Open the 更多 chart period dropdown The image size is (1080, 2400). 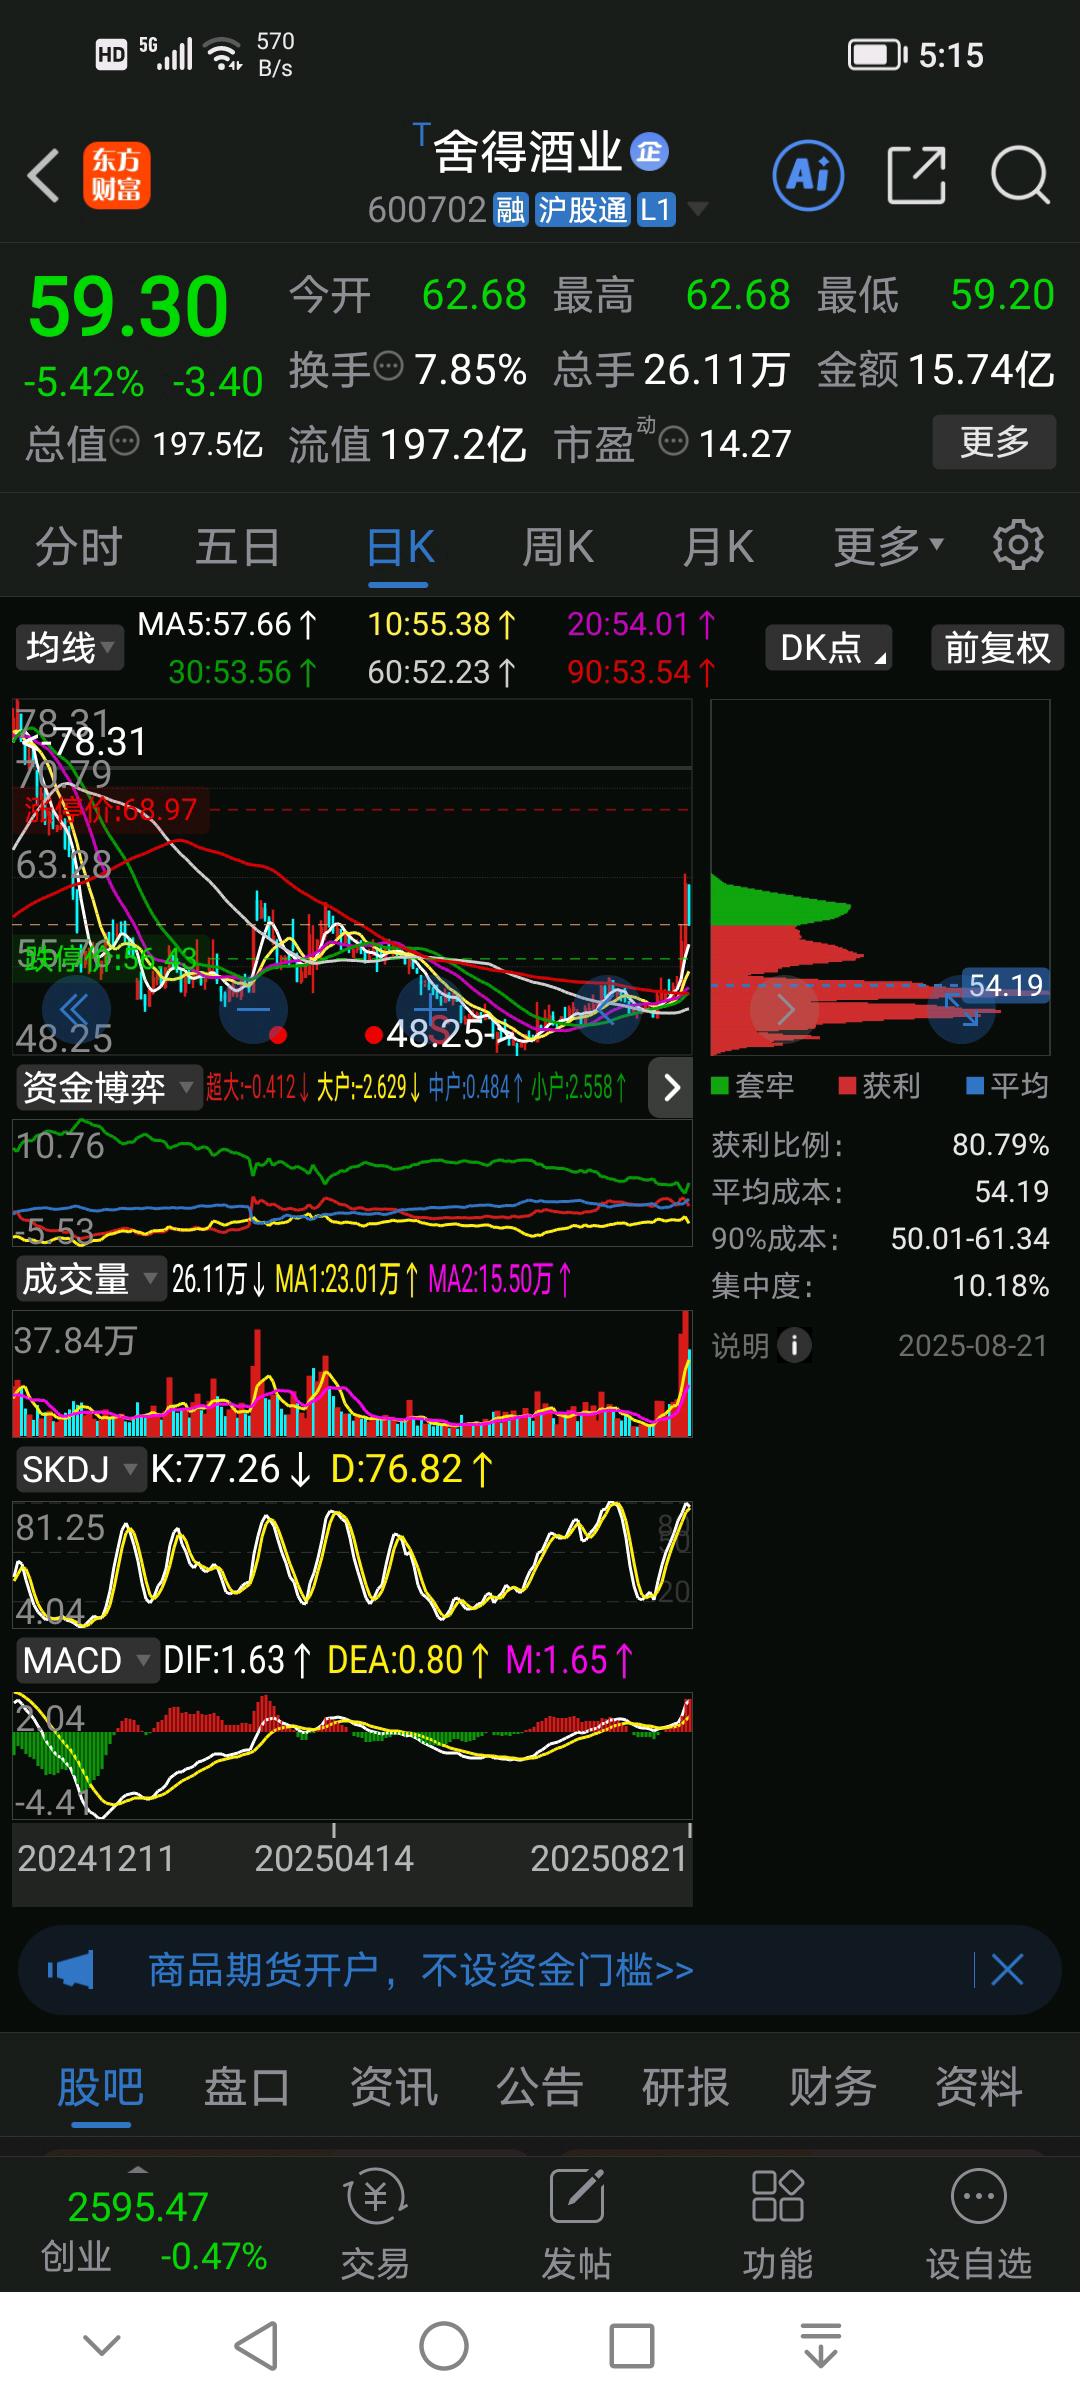(889, 546)
